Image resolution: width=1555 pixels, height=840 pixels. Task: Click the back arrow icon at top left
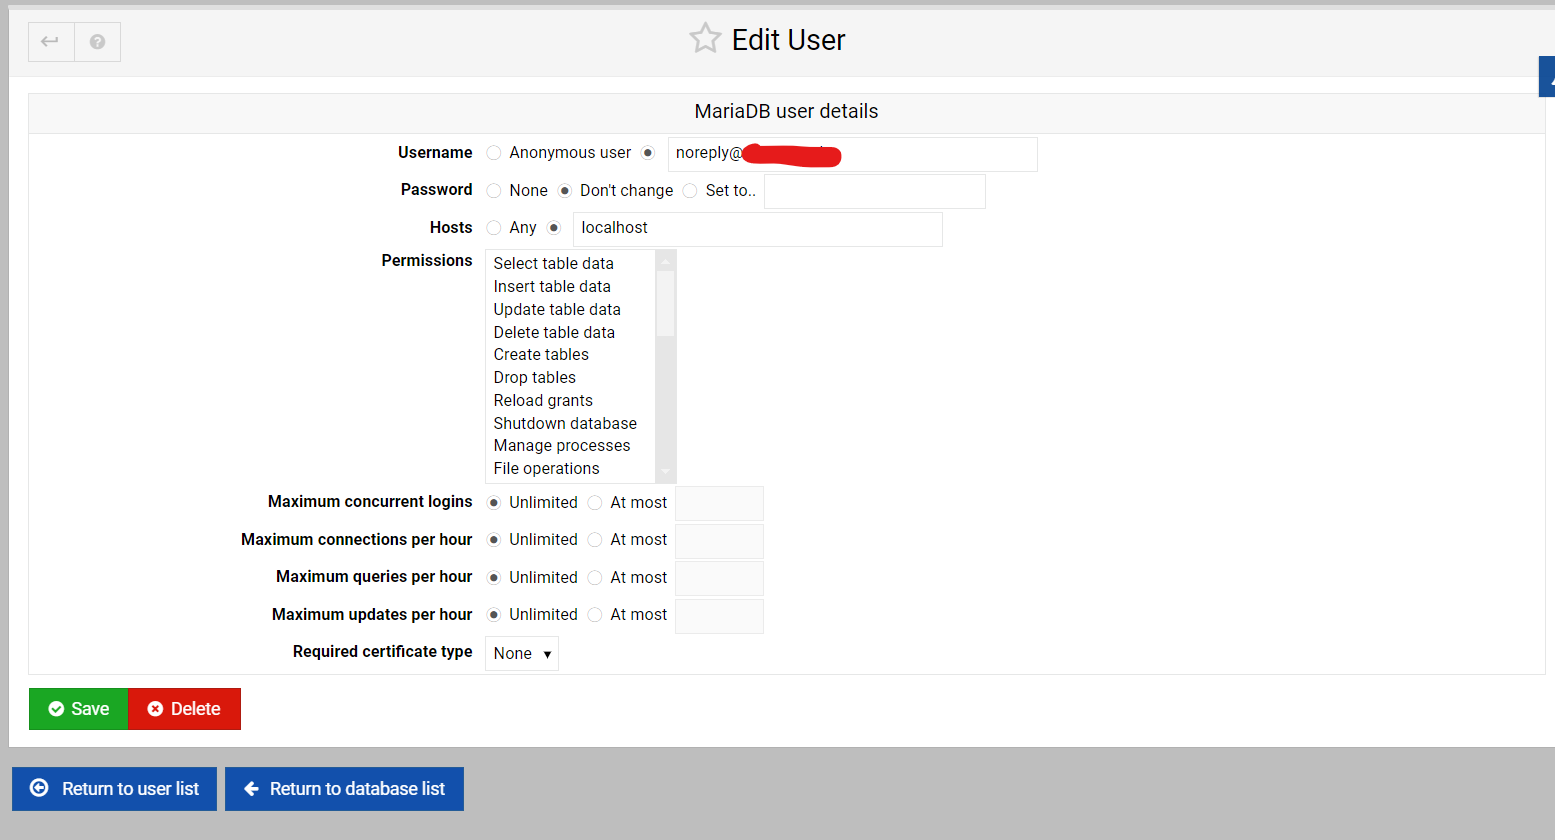point(50,42)
